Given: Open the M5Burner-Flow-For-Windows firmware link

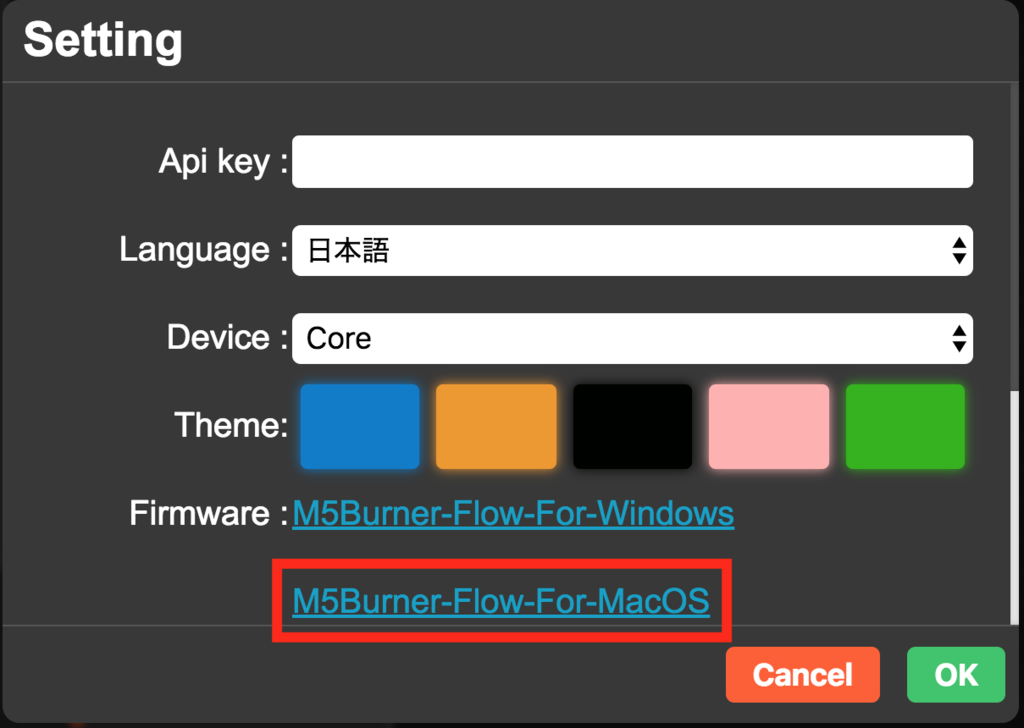Looking at the screenshot, I should pyautogui.click(x=513, y=513).
